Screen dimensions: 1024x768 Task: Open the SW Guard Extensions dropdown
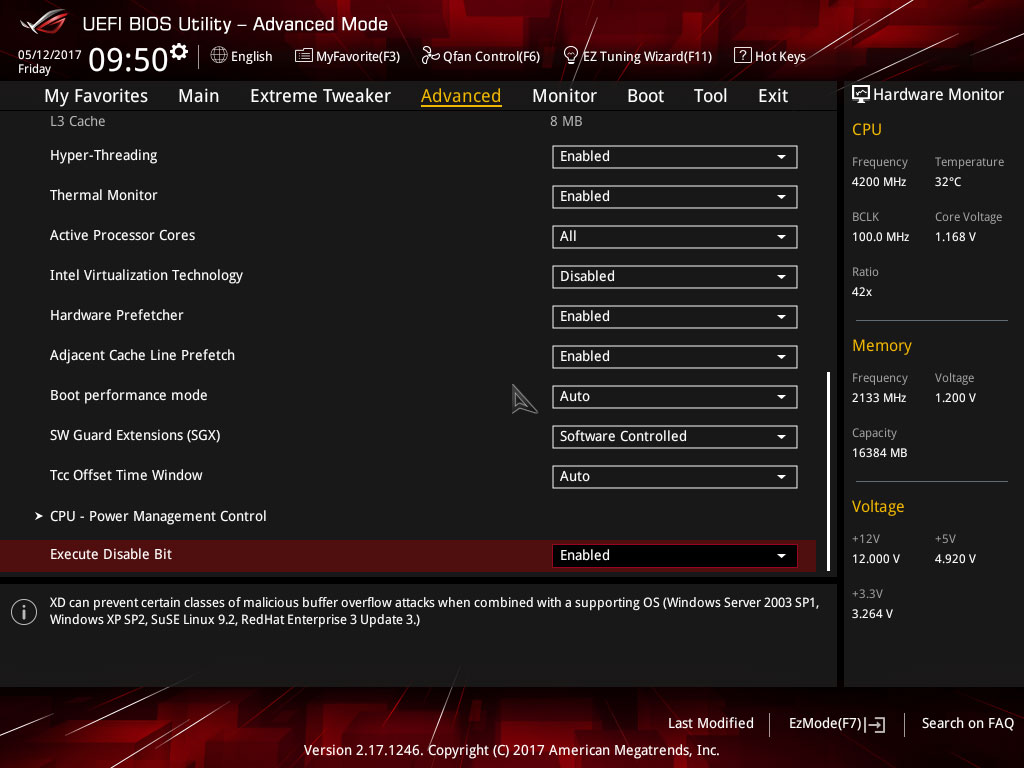point(675,436)
